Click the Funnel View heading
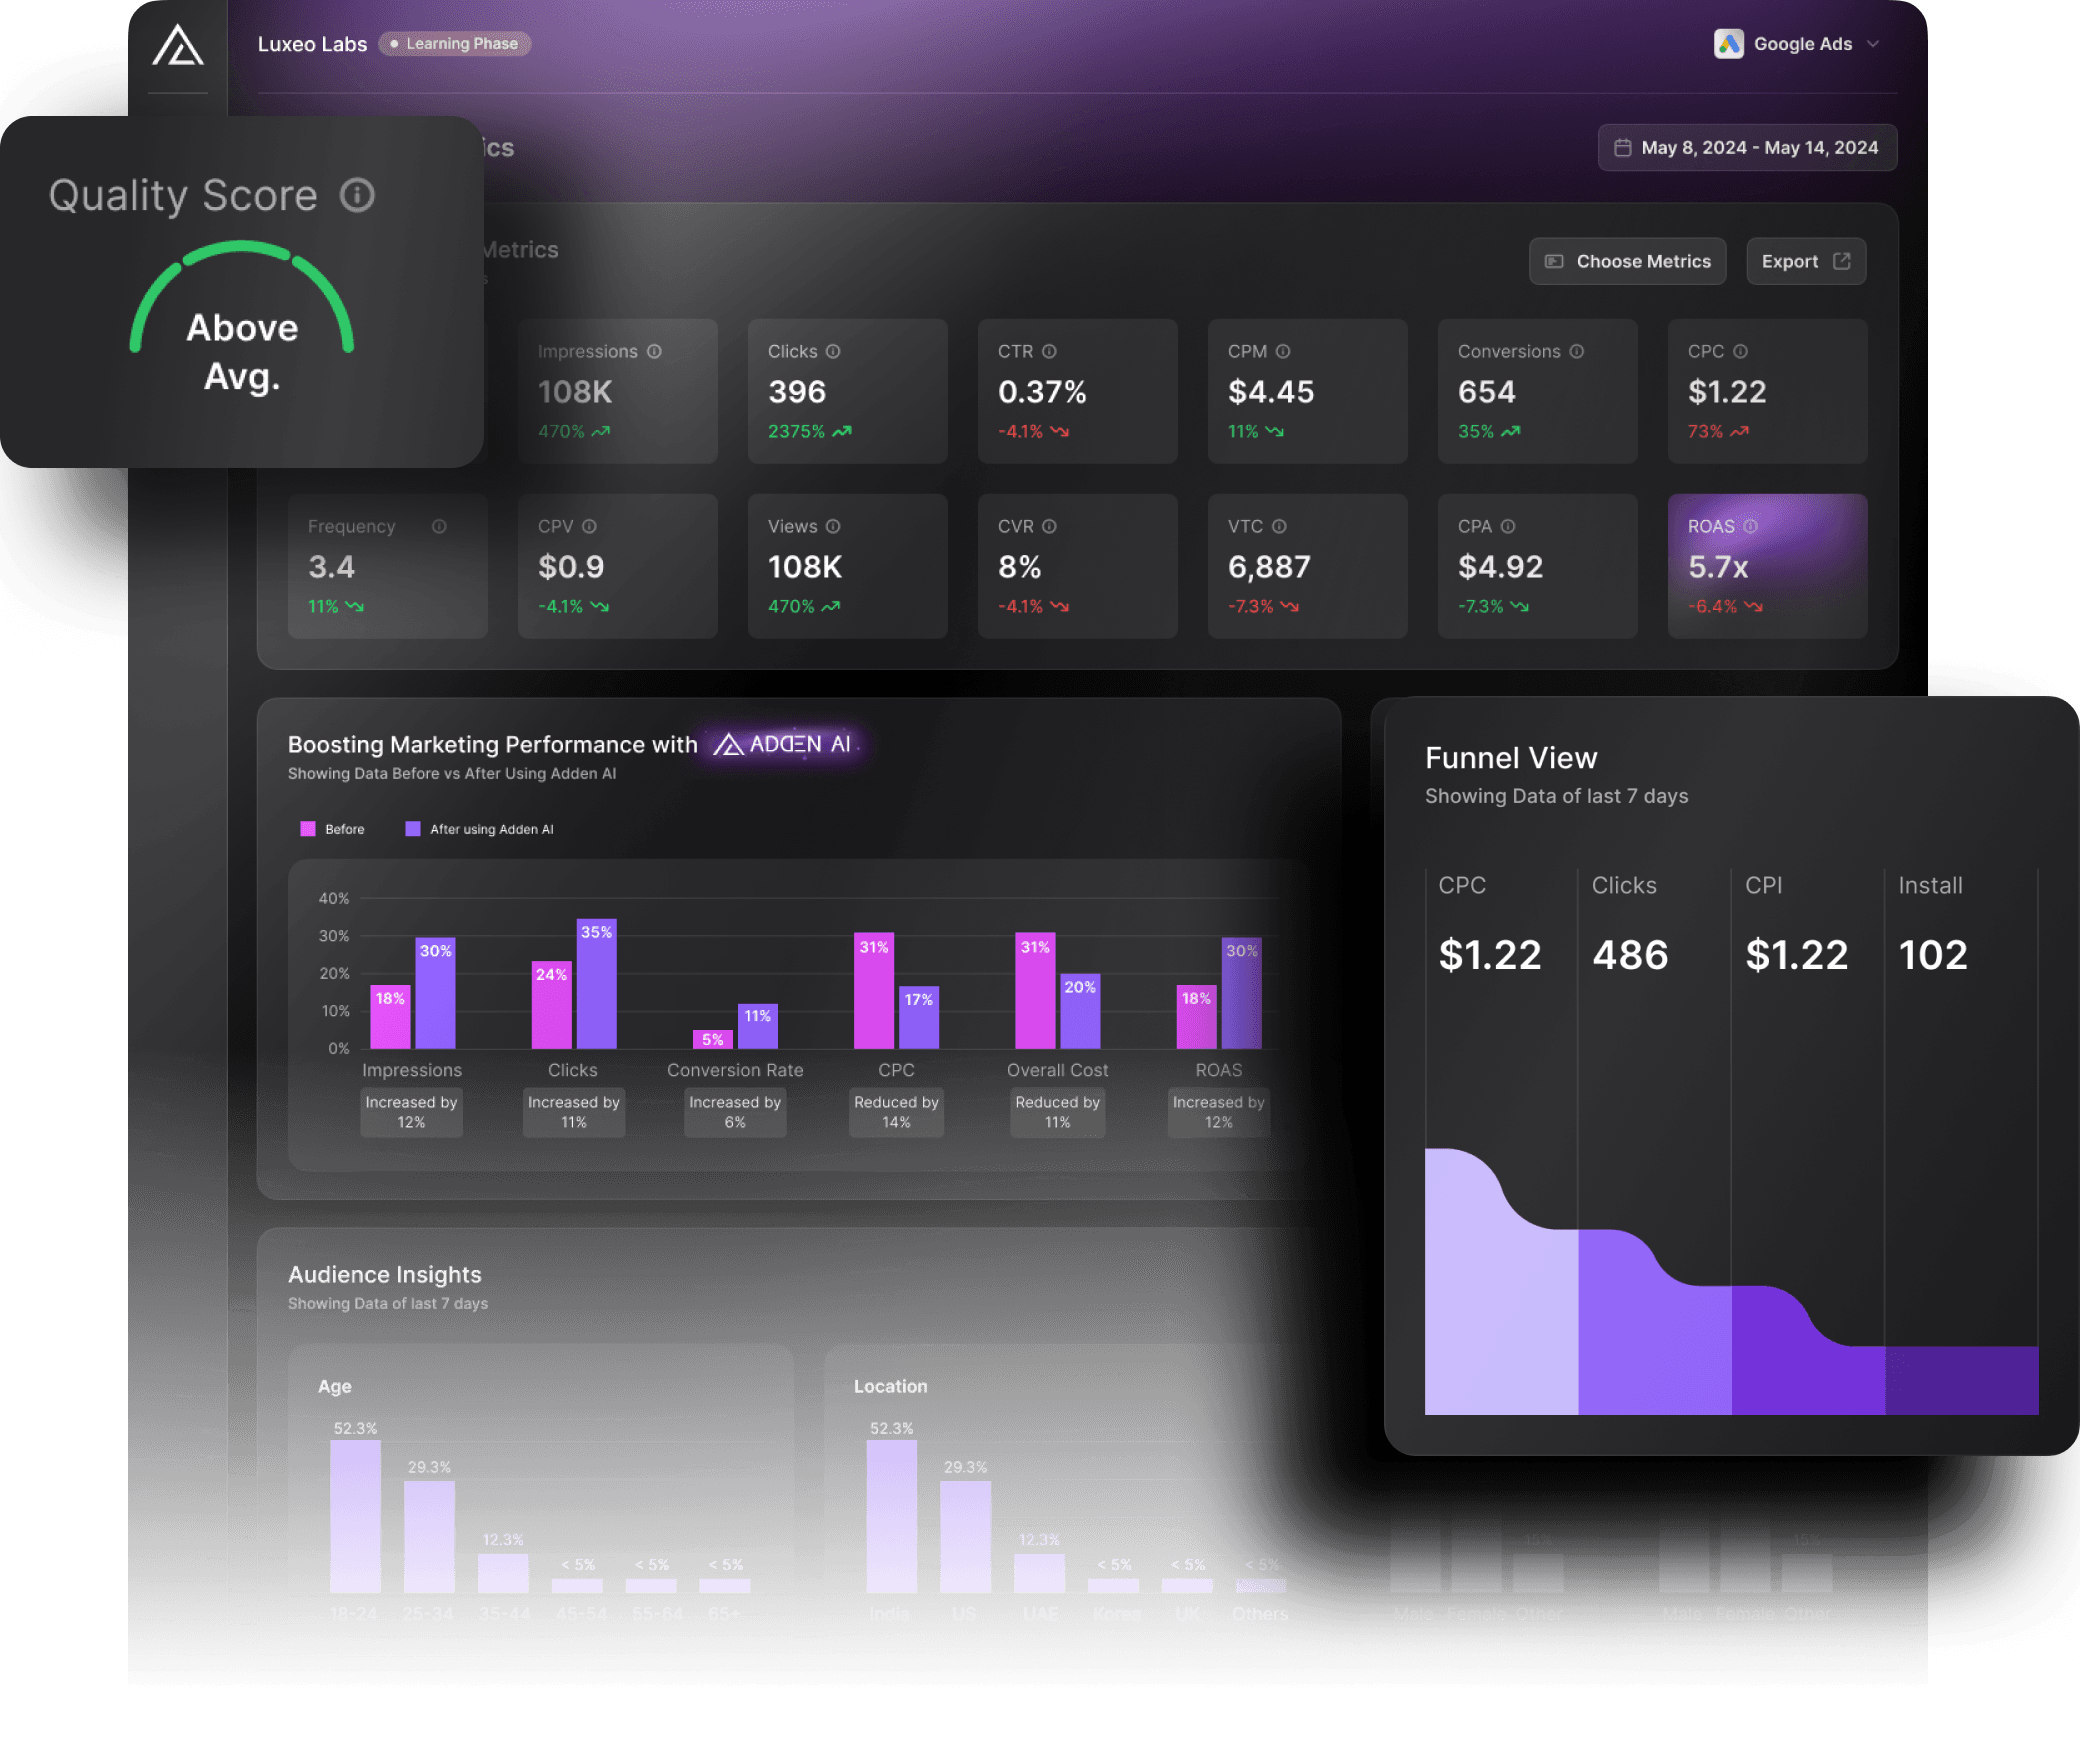Viewport: 2080px width, 1744px height. coord(1511,758)
